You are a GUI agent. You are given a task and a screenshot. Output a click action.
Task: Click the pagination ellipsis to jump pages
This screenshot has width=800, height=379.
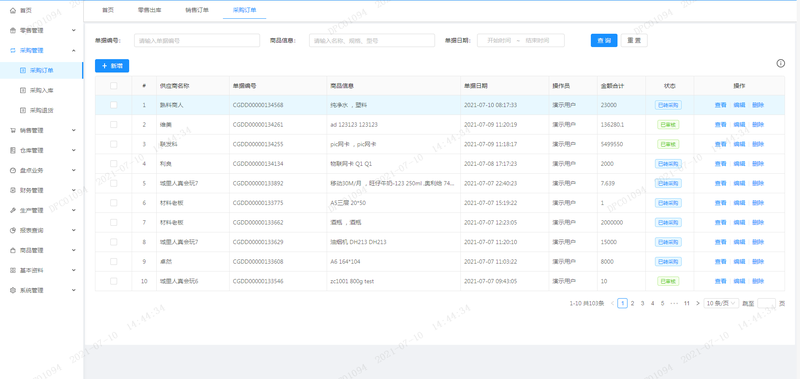pos(674,303)
